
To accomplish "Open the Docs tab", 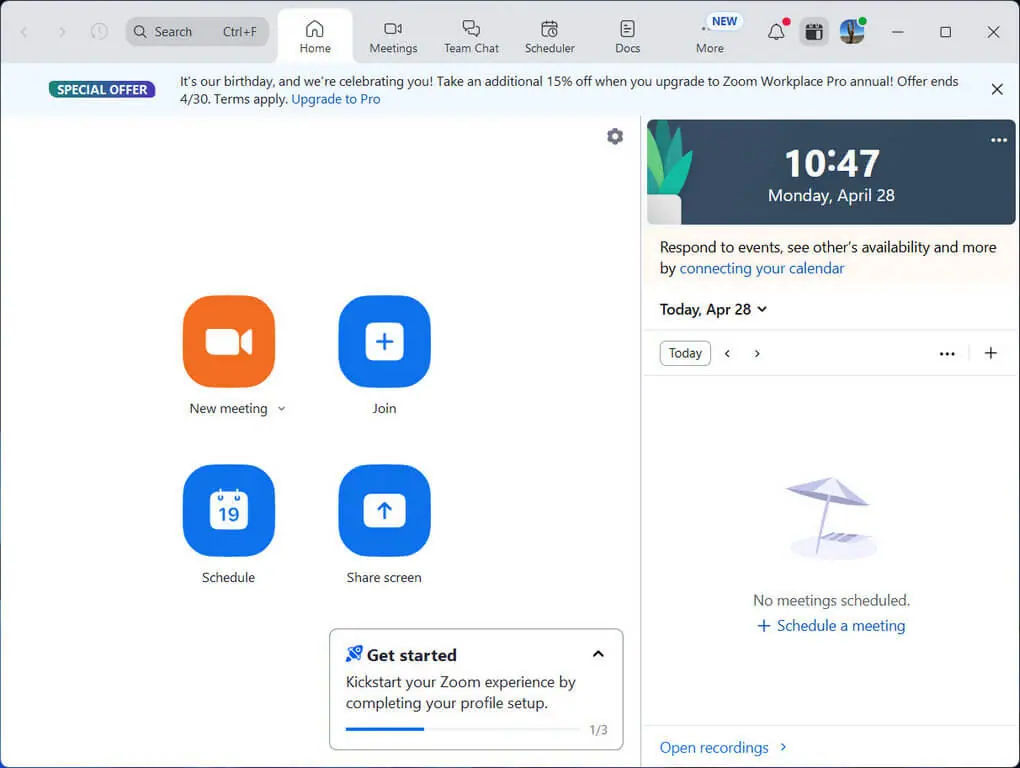I will [x=627, y=36].
